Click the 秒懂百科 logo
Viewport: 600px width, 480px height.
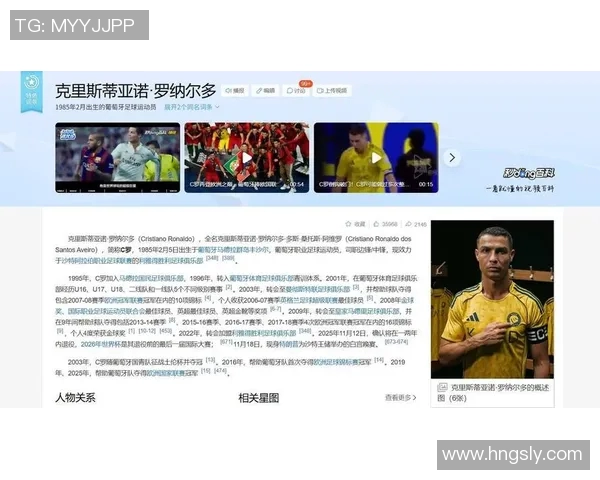[x=529, y=173]
